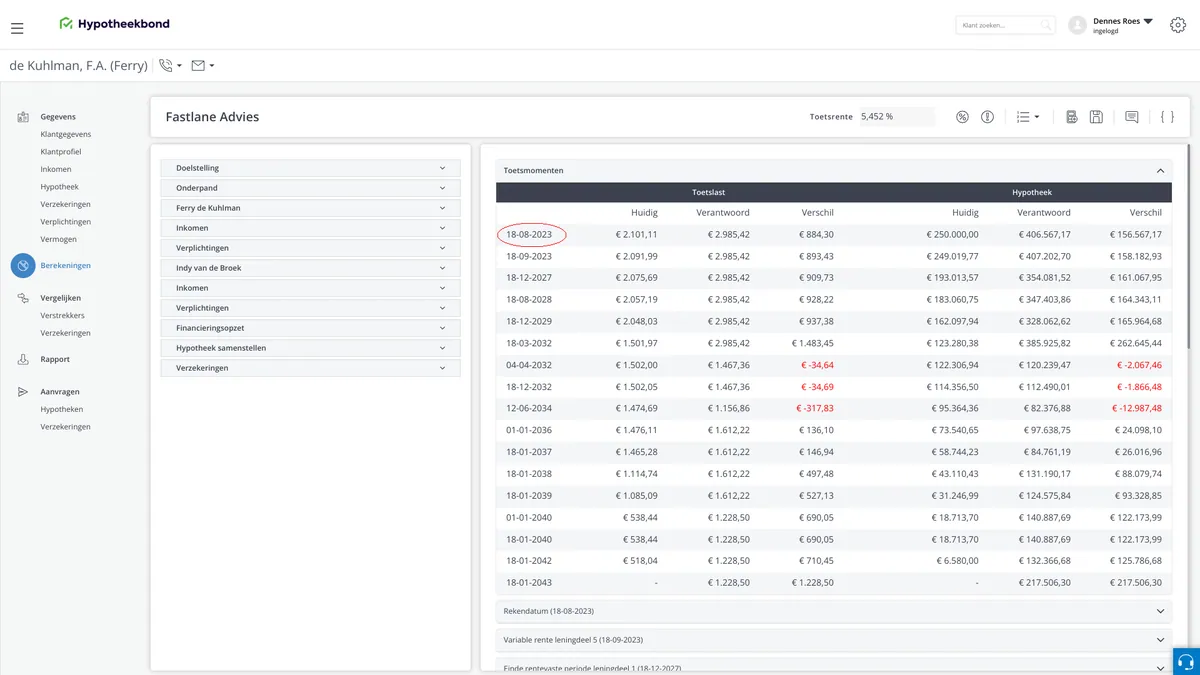
Task: Open the phone contact dropdown
Action: [170, 66]
